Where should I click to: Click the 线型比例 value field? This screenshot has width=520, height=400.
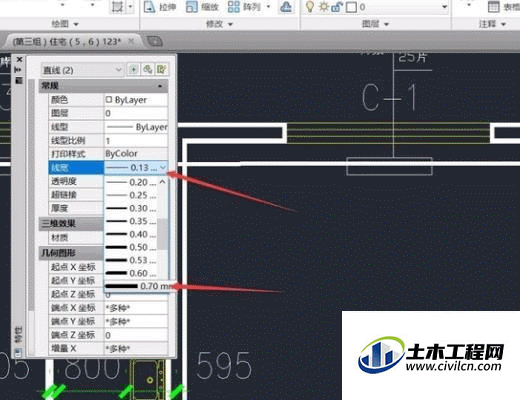pos(136,141)
